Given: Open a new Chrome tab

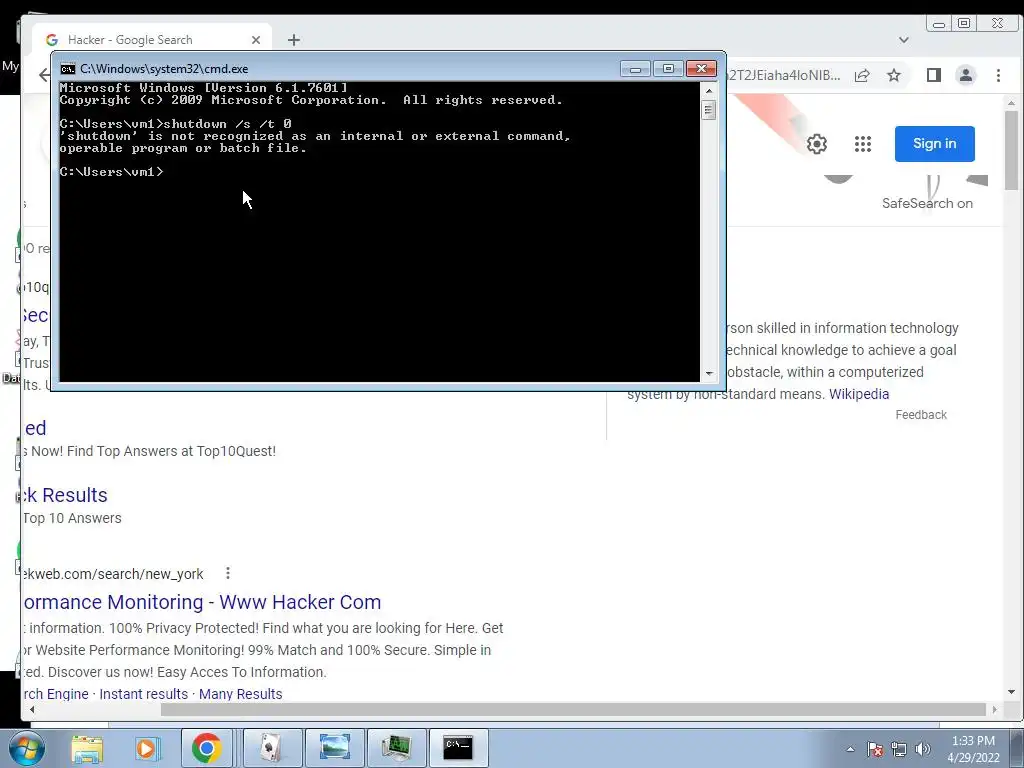Looking at the screenshot, I should pyautogui.click(x=294, y=40).
